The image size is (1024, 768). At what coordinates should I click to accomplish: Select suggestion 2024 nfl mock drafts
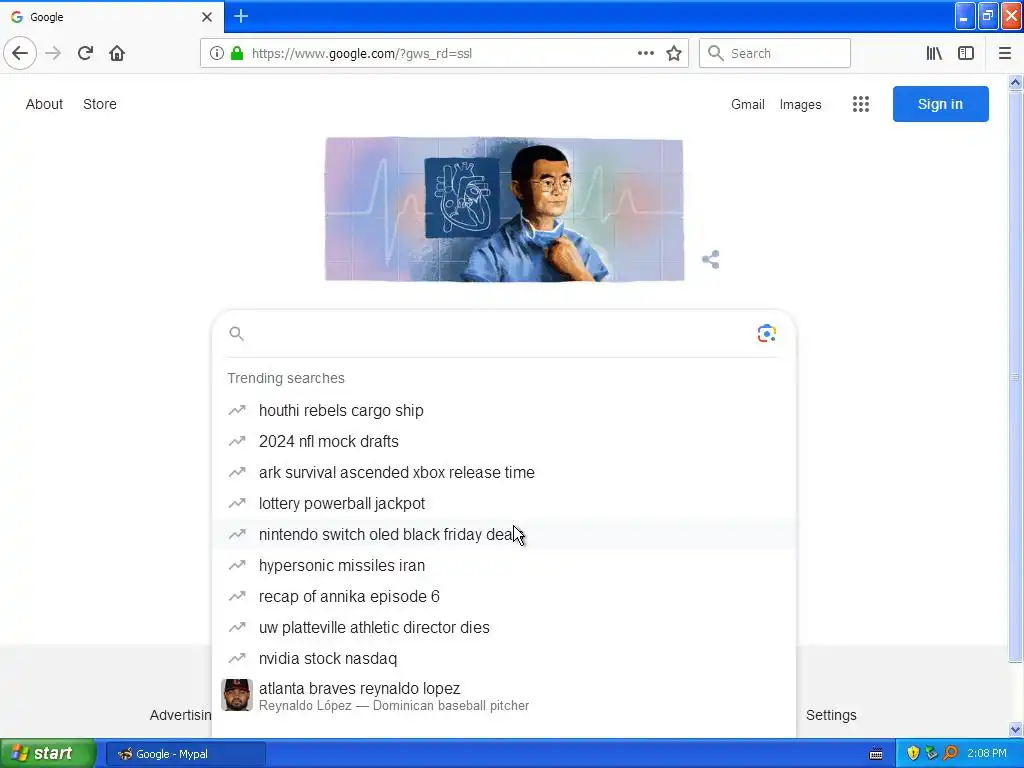click(504, 441)
